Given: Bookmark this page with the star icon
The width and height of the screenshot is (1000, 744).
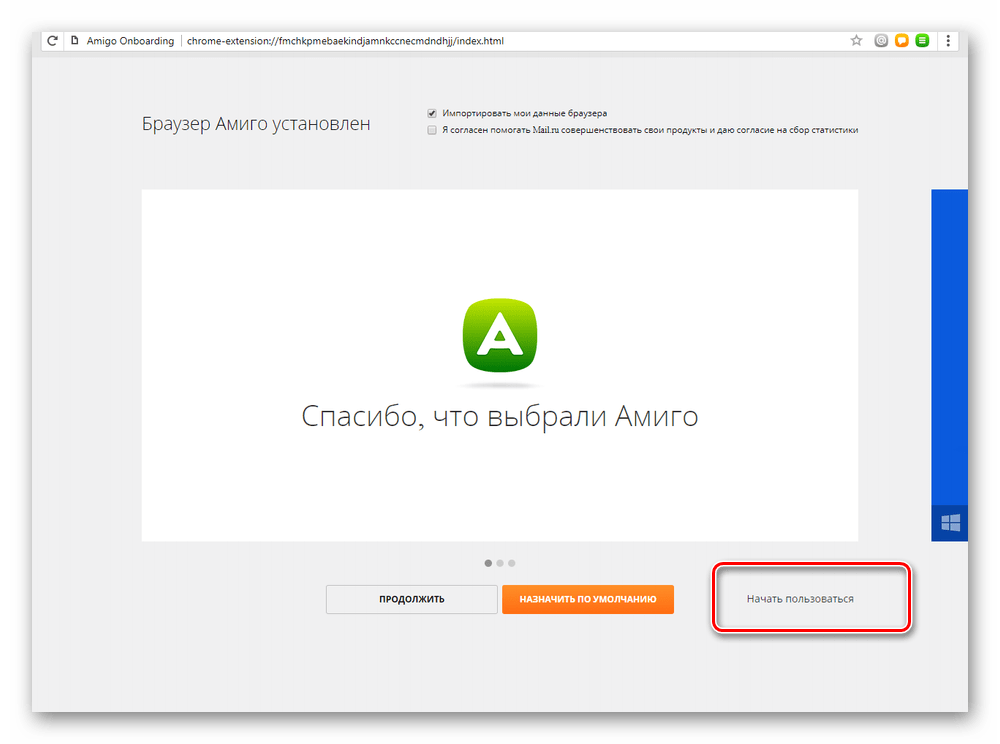Looking at the screenshot, I should point(856,41).
